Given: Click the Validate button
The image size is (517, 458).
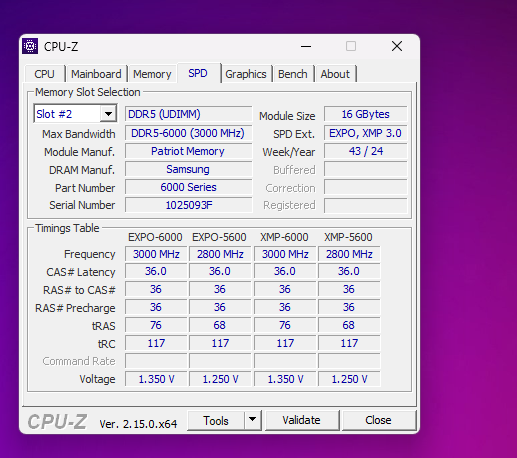Looking at the screenshot, I should pyautogui.click(x=302, y=420).
